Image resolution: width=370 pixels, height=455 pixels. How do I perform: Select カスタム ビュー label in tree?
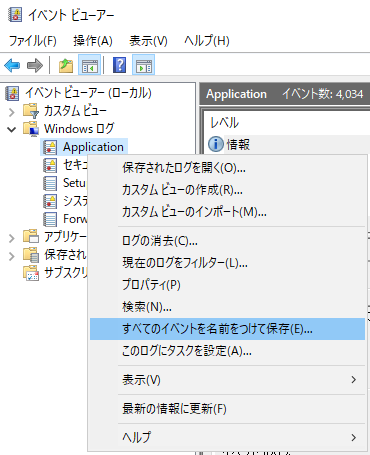click(x=75, y=111)
